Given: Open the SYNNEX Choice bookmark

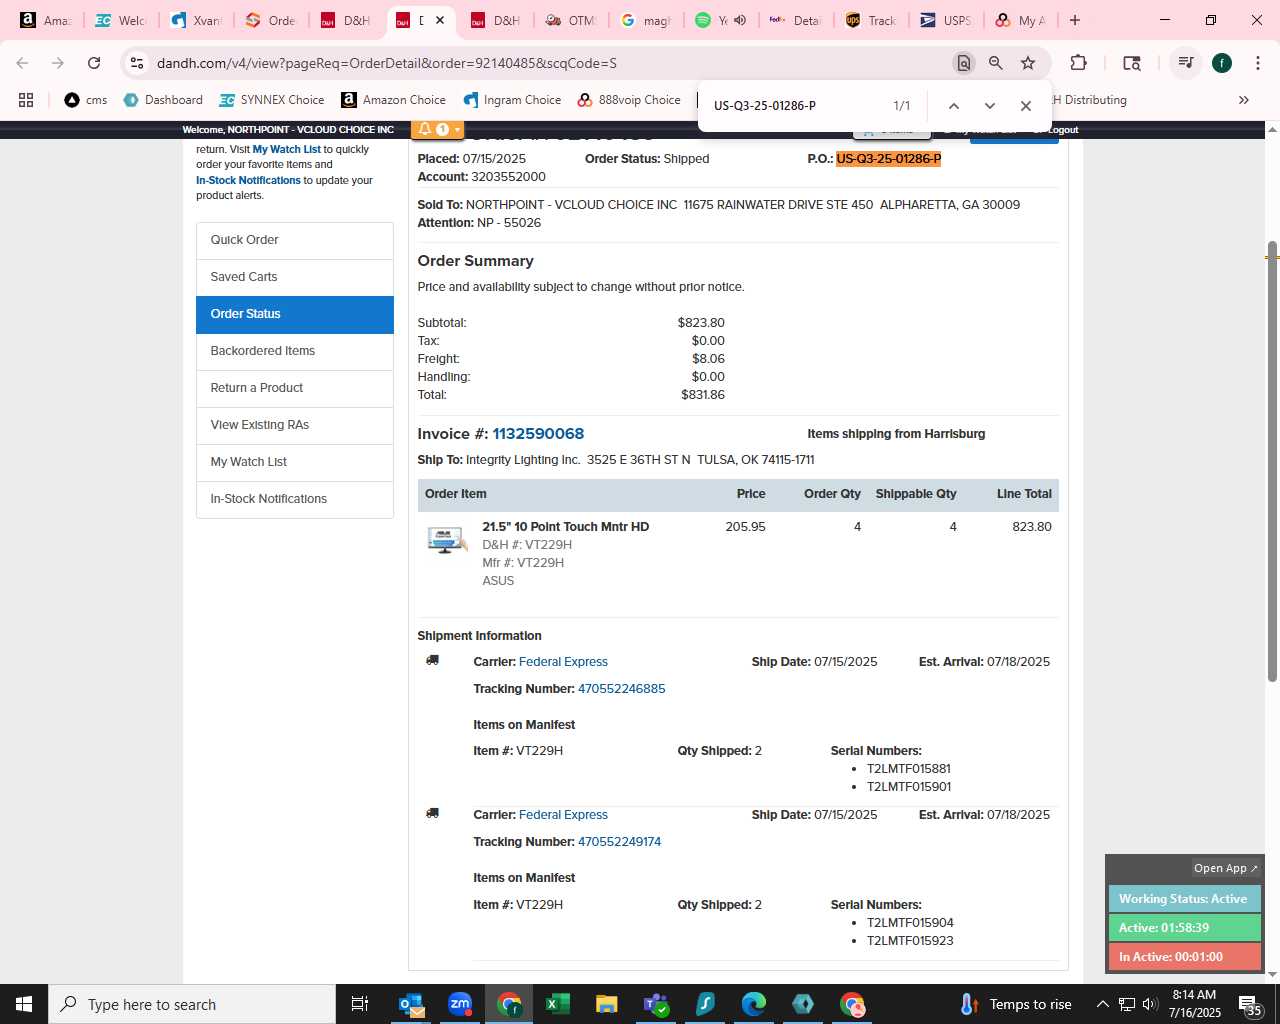Looking at the screenshot, I should 272,100.
